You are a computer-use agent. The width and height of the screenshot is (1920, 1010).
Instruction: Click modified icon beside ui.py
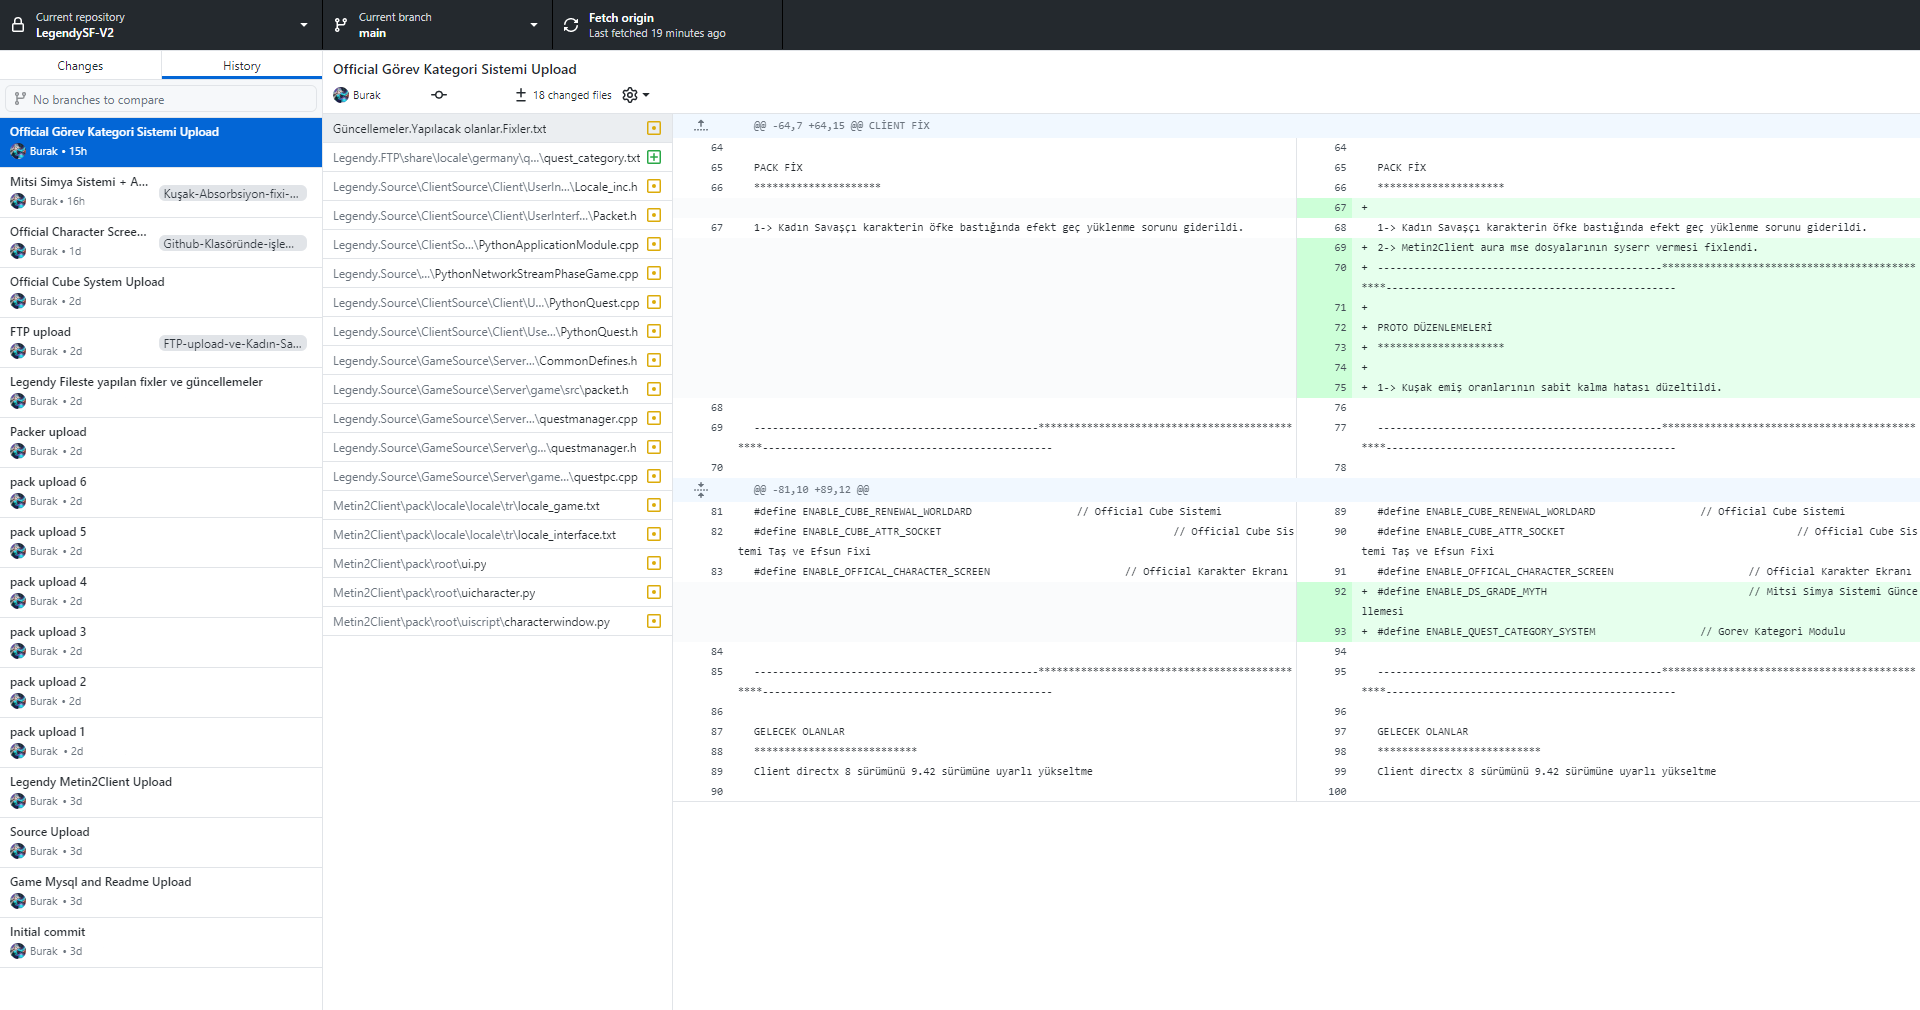[x=654, y=563]
